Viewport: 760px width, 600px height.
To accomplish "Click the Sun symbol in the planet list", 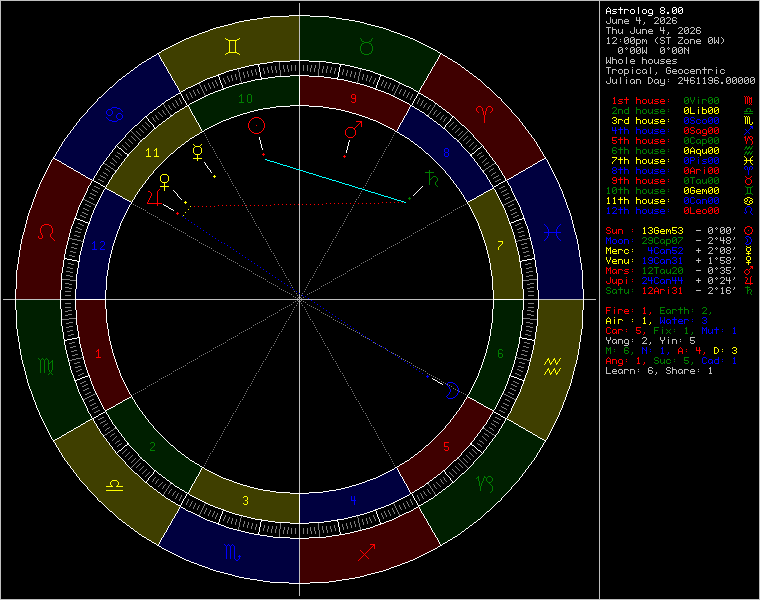I will 749,231.
